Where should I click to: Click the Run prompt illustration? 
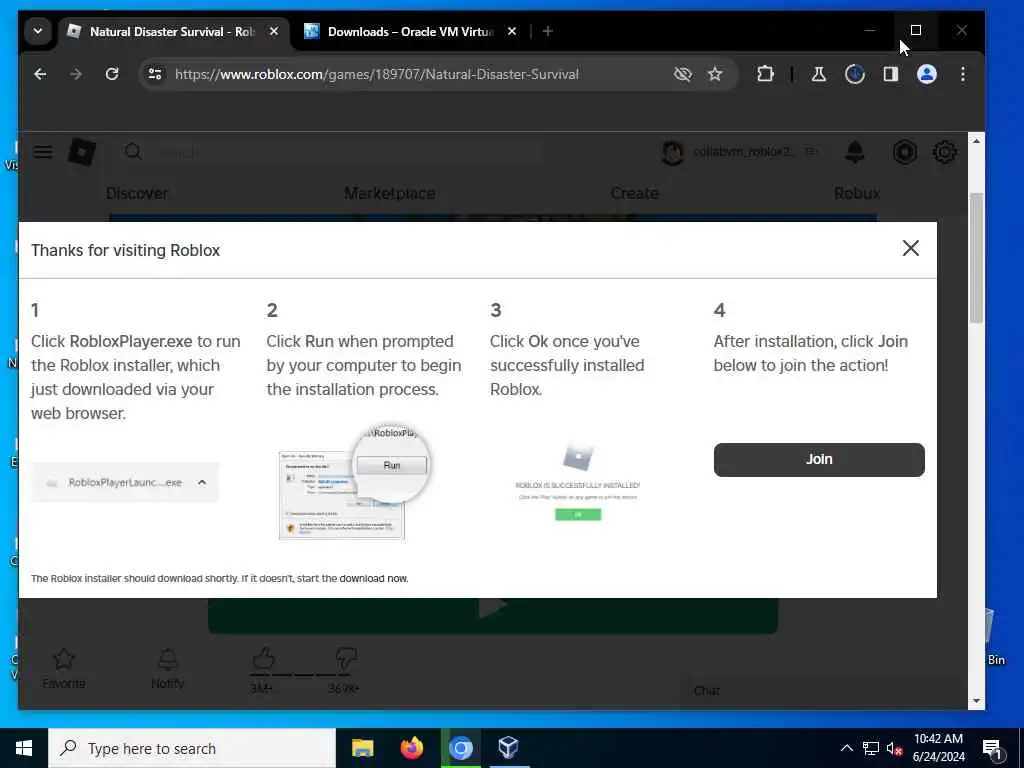click(355, 484)
